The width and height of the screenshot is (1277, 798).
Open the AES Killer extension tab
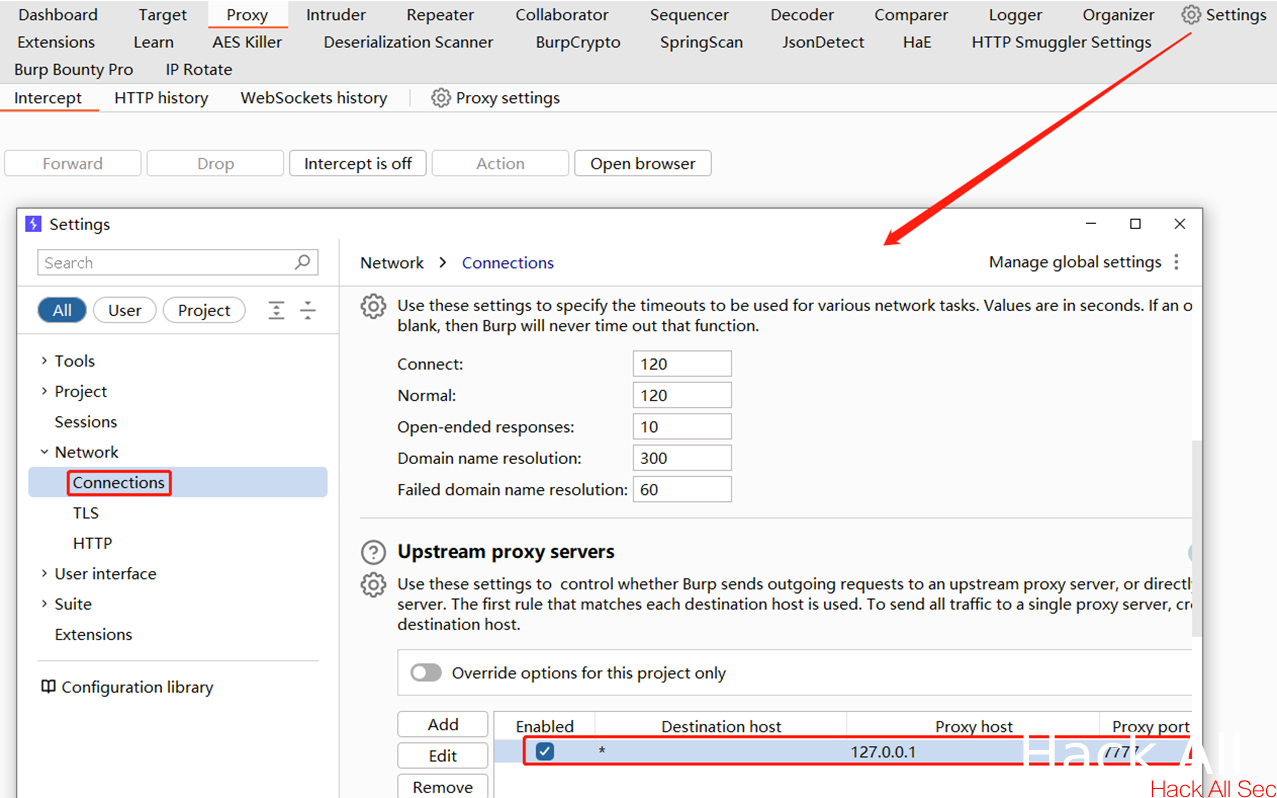coord(247,42)
